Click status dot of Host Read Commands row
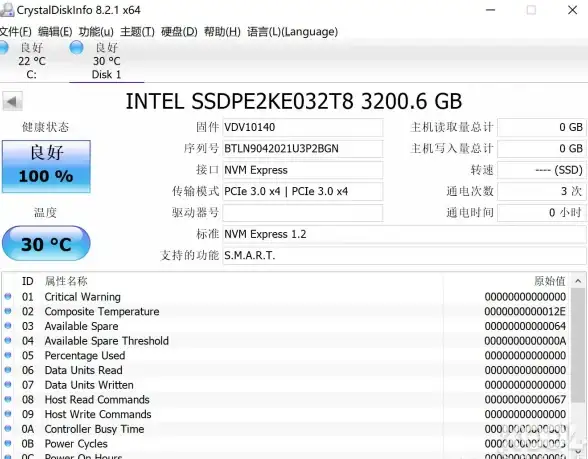The image size is (588, 459). click(x=8, y=399)
